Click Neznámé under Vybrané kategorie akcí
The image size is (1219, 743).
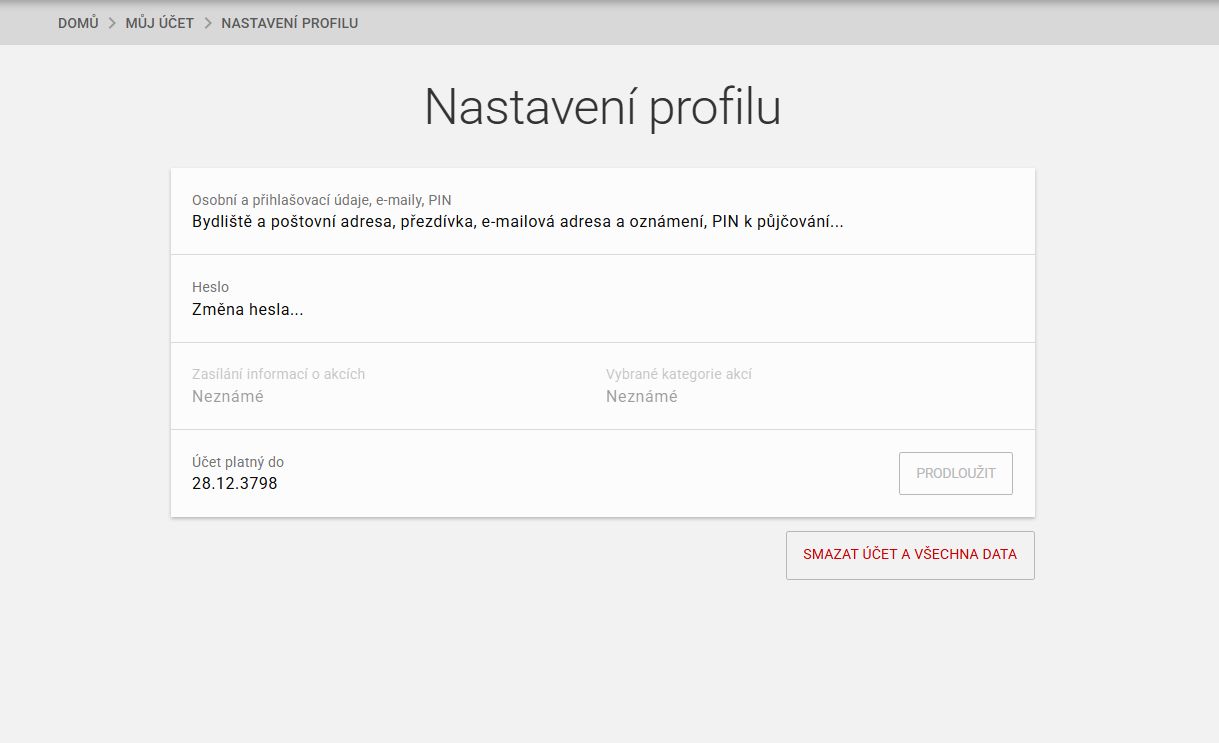(641, 397)
